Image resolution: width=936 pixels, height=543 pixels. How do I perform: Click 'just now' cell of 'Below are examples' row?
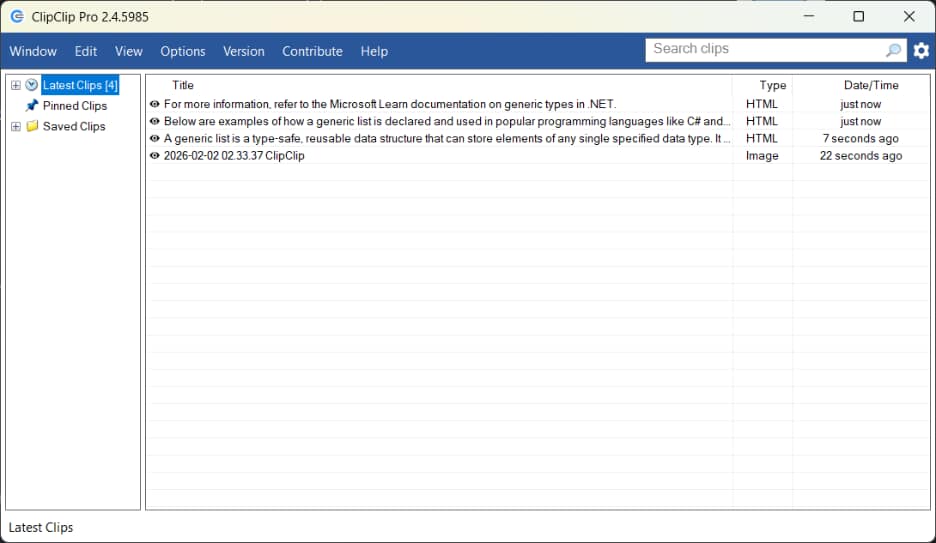pos(861,121)
